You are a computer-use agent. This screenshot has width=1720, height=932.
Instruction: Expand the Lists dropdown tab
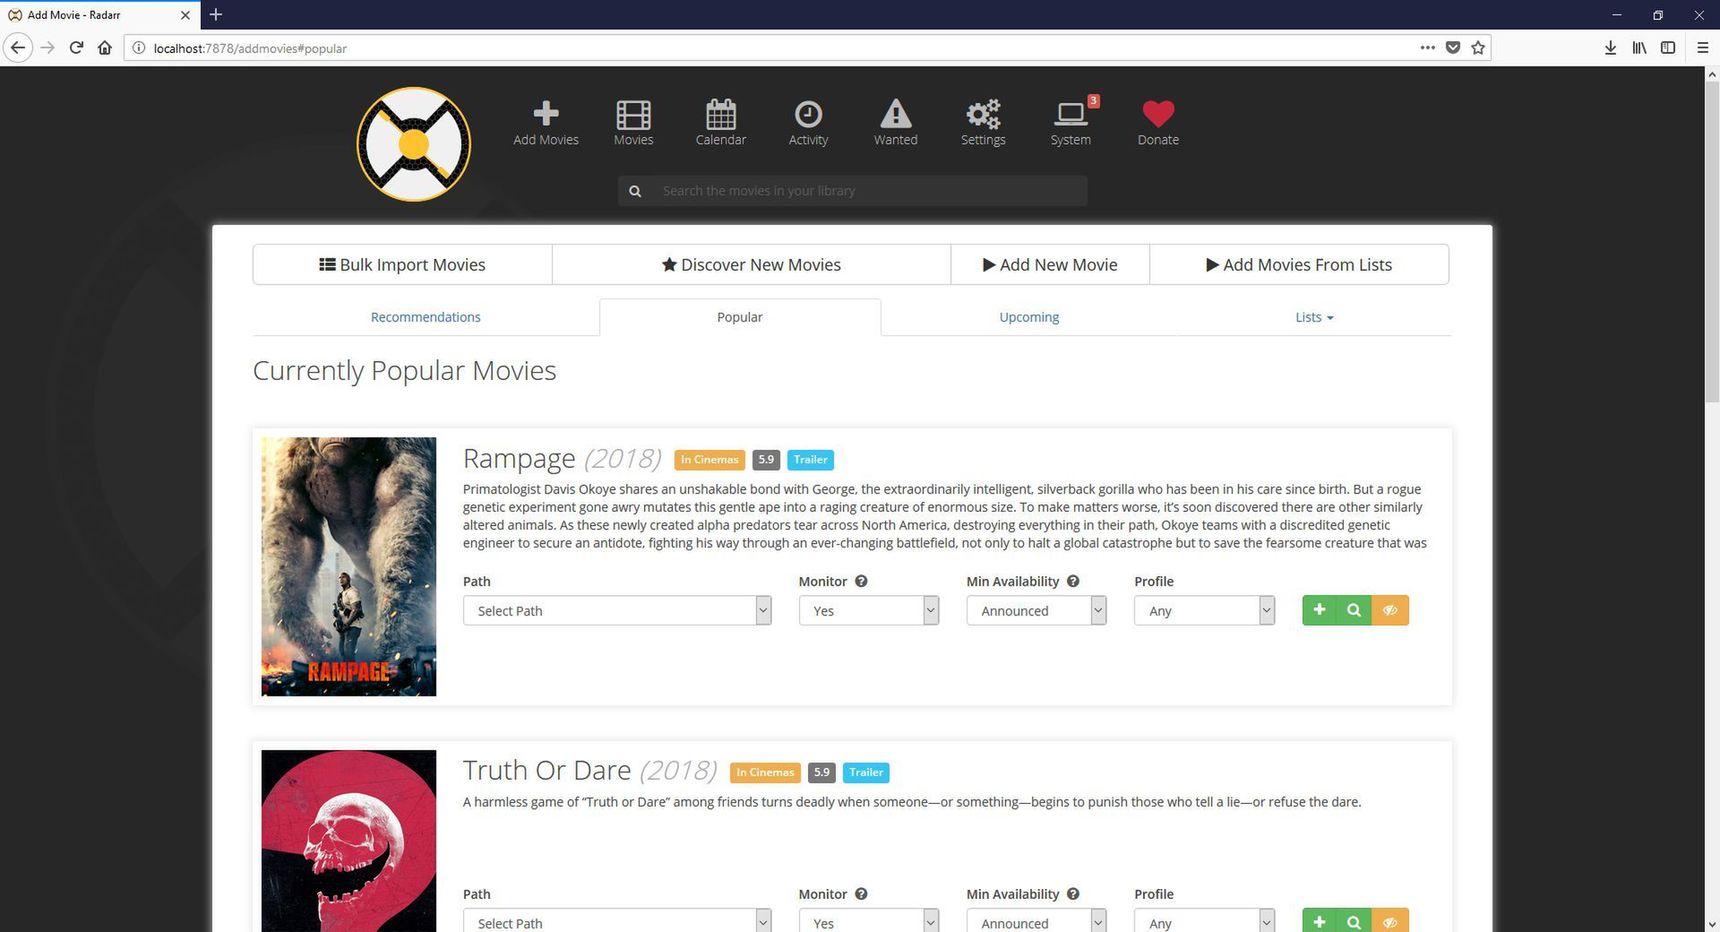(x=1314, y=317)
